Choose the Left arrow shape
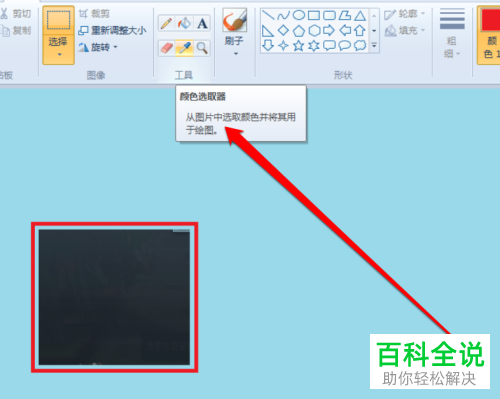500x399 pixels. pos(345,31)
